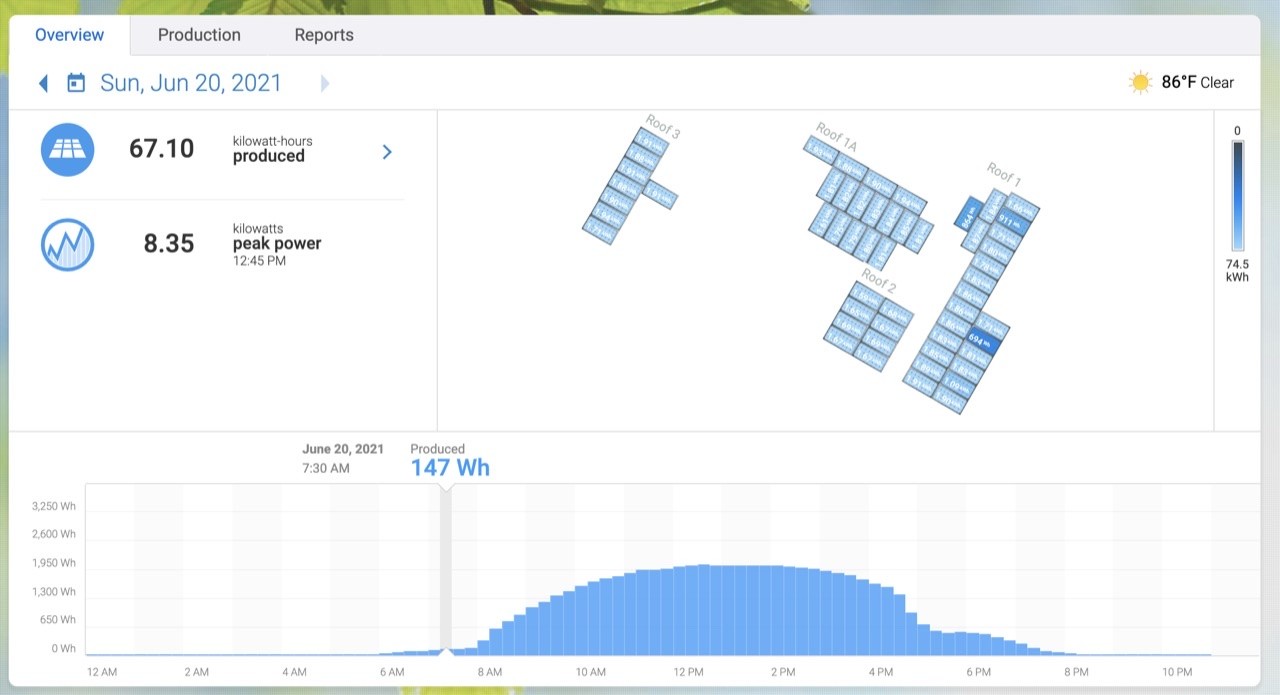Click the blue energy color scale bar
The height and width of the screenshot is (695, 1280).
[1237, 196]
